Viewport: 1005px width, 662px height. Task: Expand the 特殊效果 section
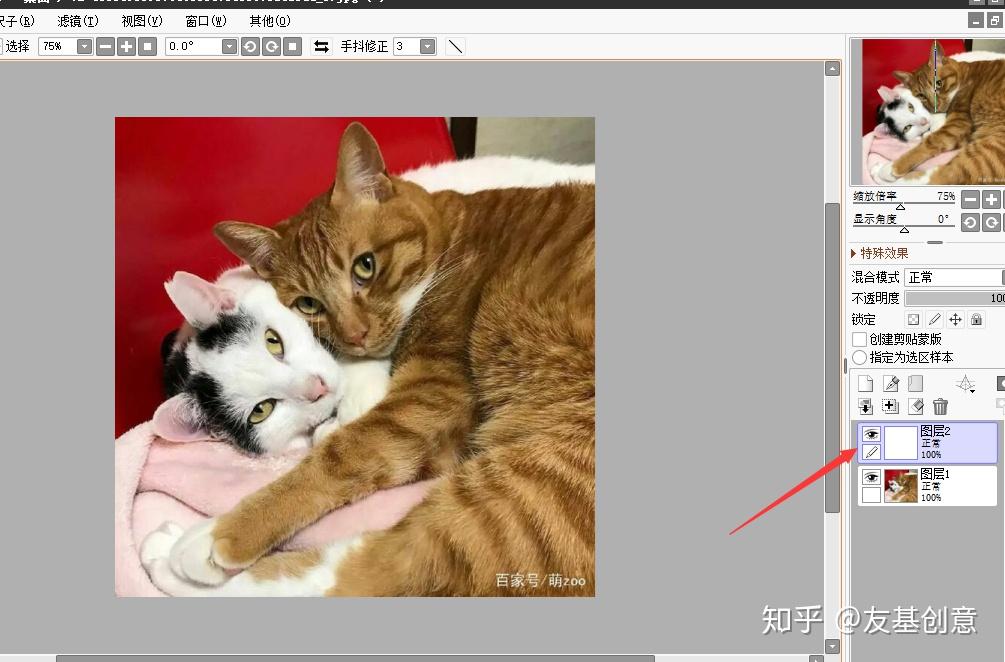879,253
